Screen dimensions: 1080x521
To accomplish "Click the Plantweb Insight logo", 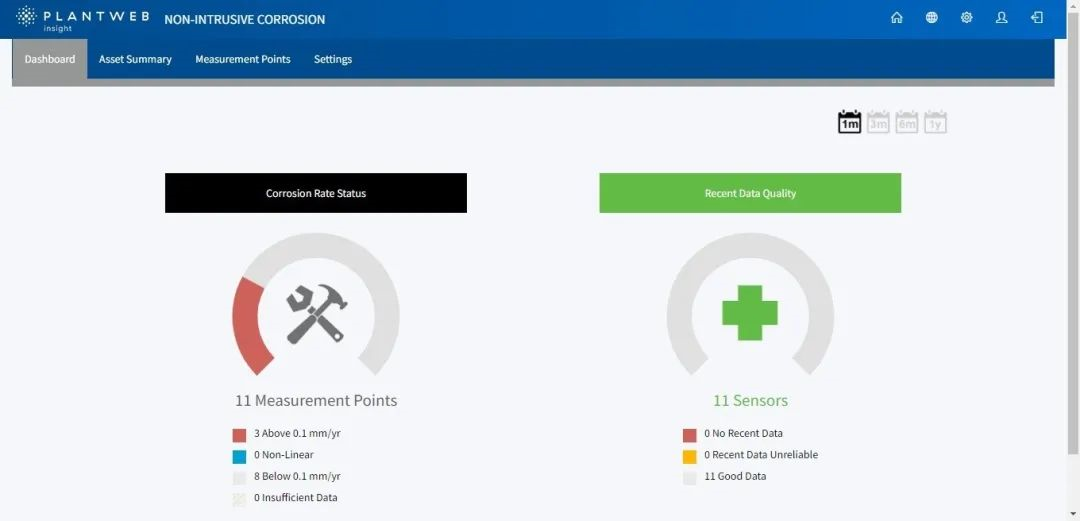I will click(80, 18).
